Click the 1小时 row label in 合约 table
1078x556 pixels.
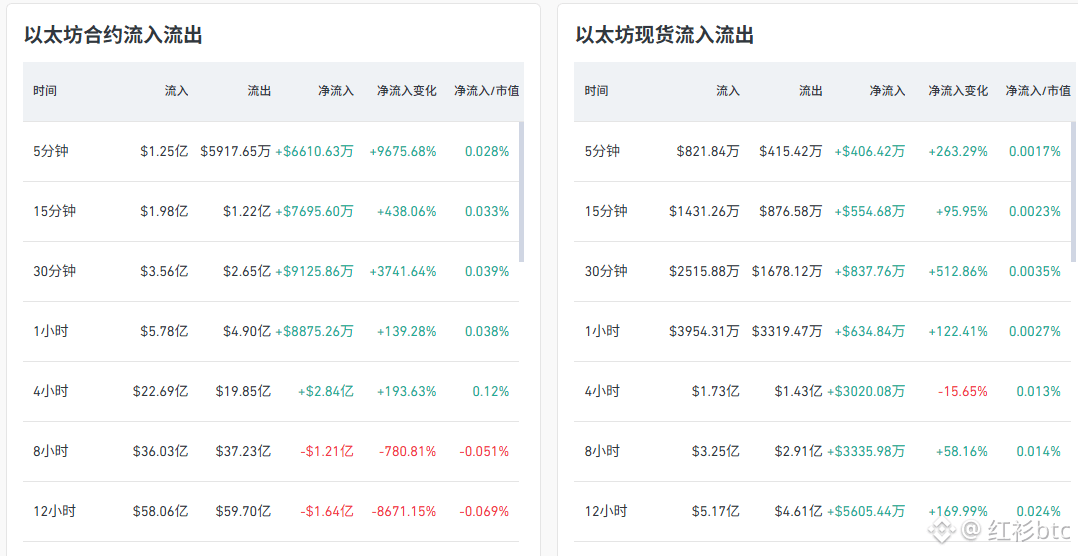(51, 331)
